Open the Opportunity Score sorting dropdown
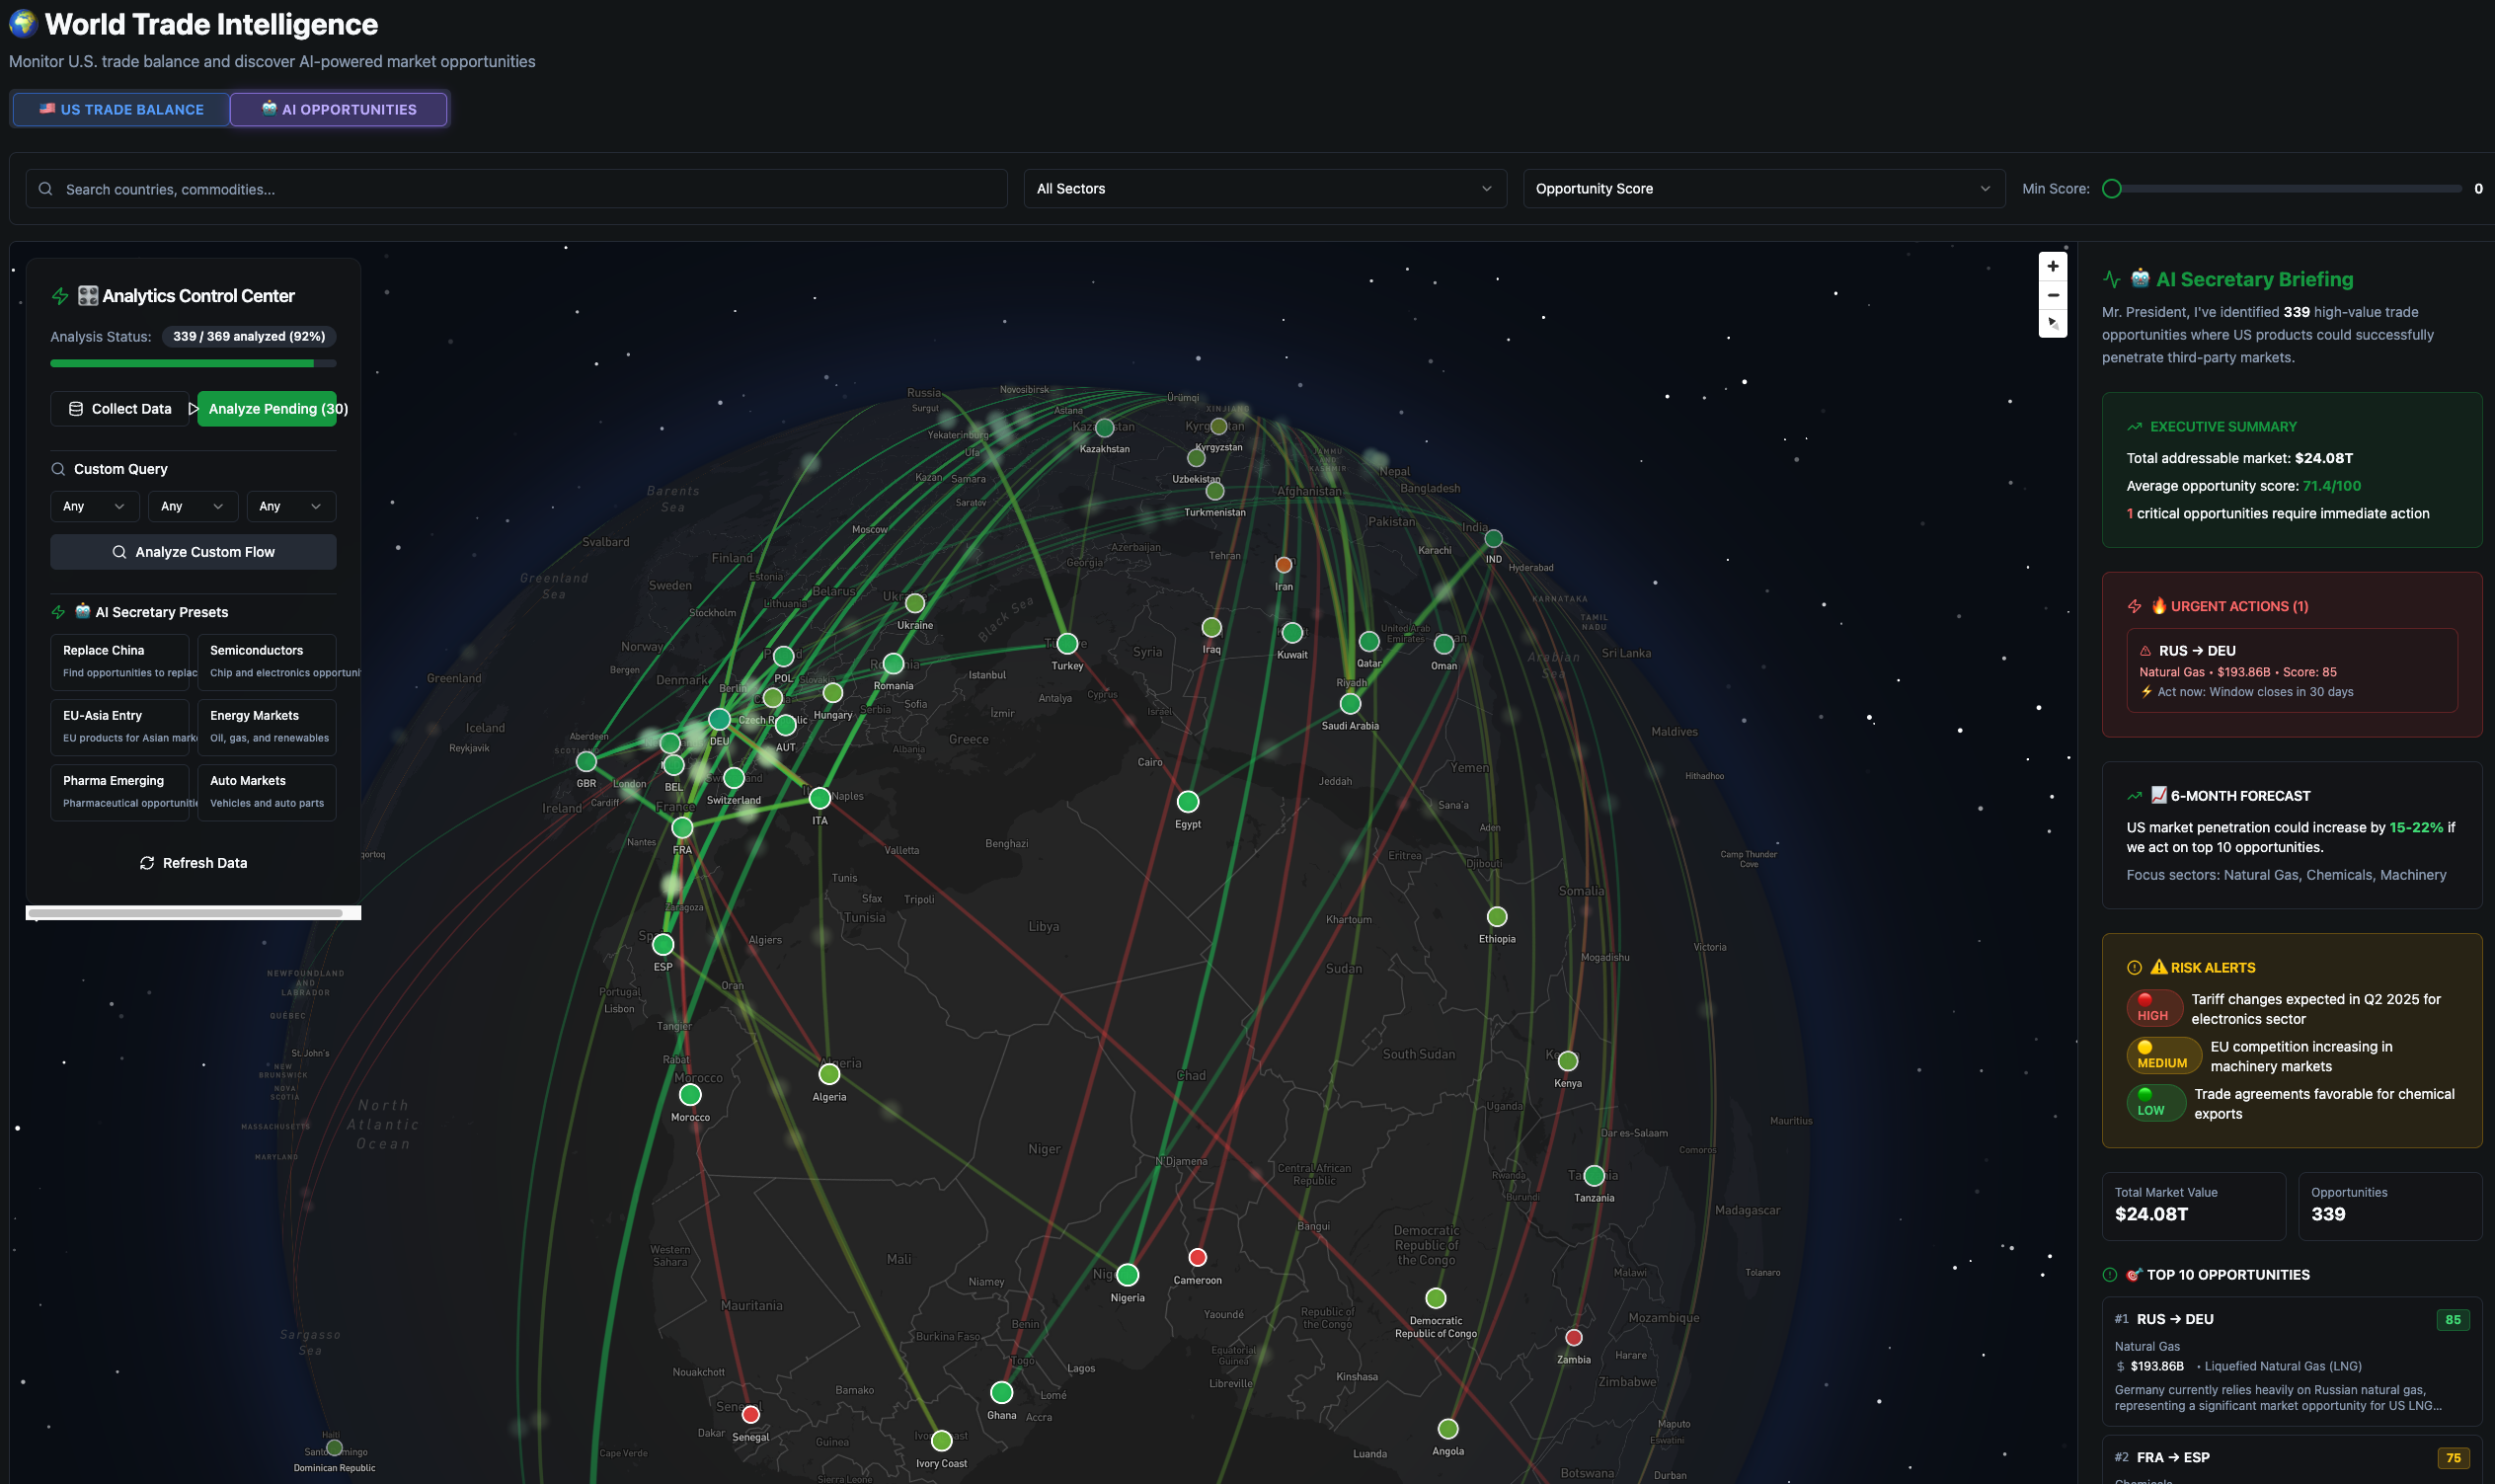This screenshot has width=2495, height=1484. click(1762, 188)
